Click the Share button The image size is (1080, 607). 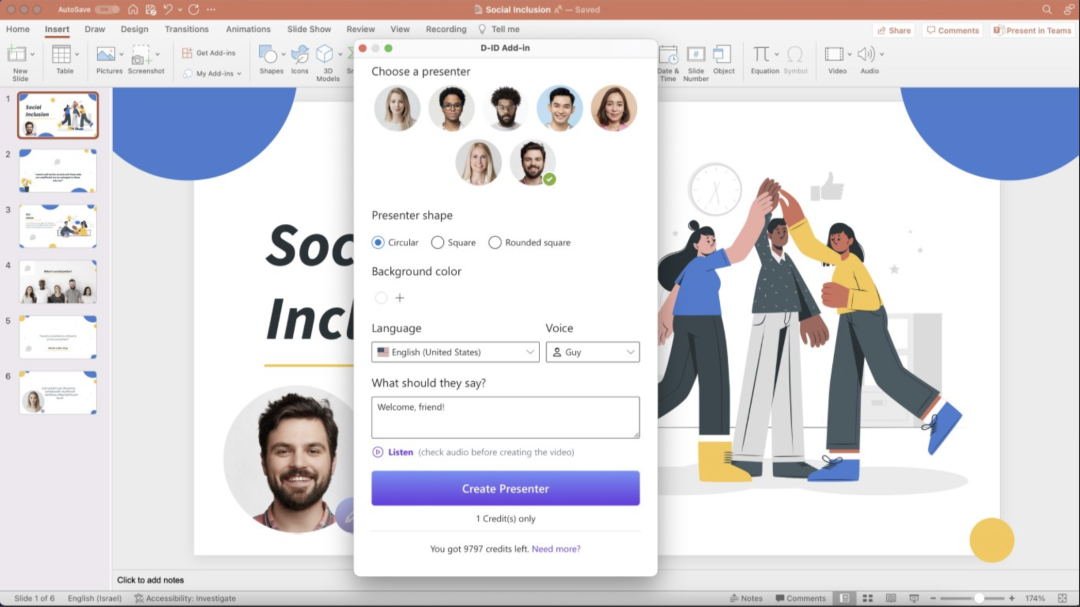[x=894, y=30]
